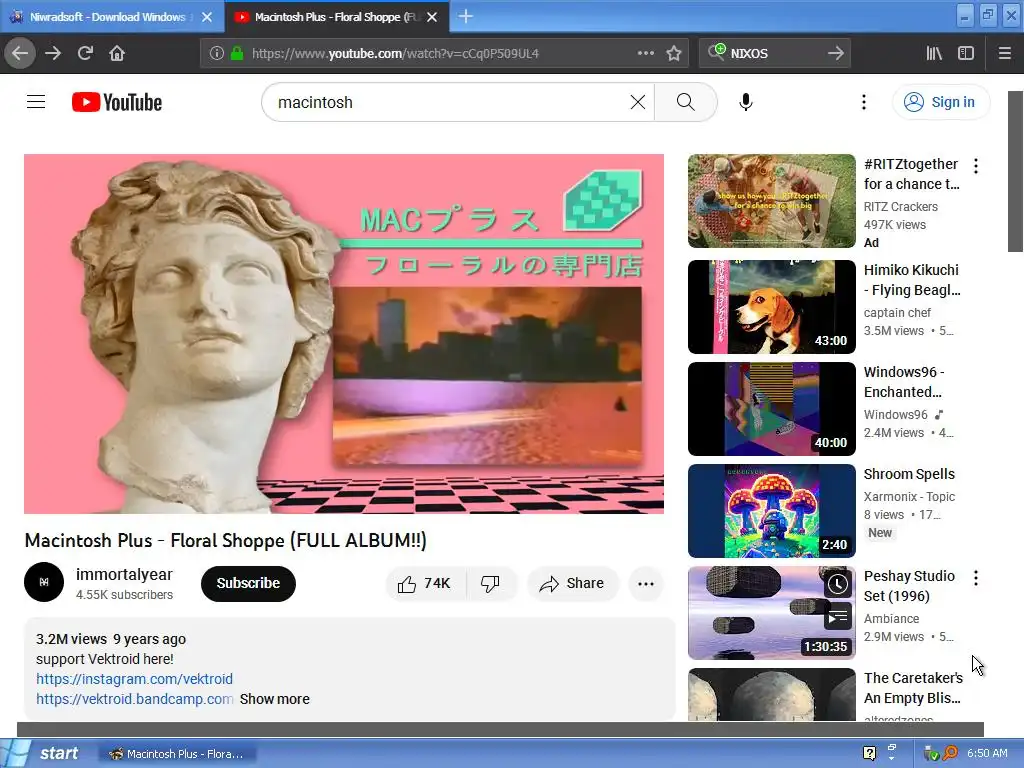This screenshot has height=768, width=1024.
Task: Click the horizontal scrollbar at page bottom
Action: [500, 729]
